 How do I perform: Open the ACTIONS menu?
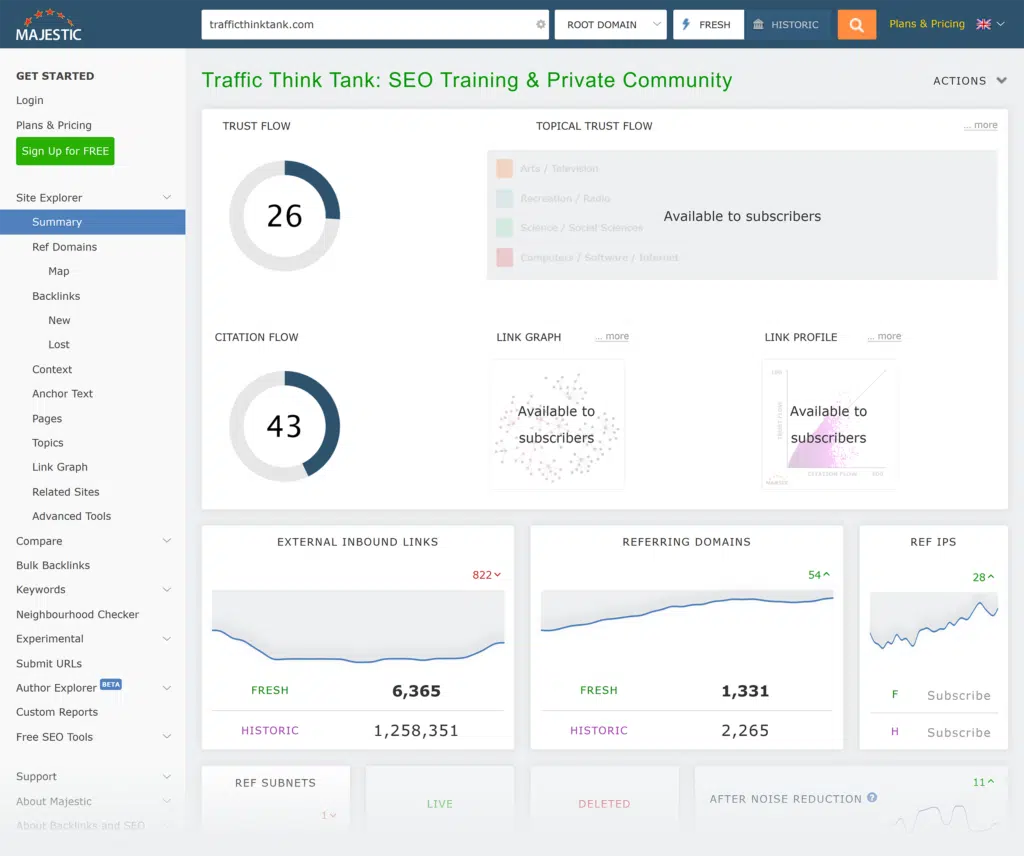(967, 81)
